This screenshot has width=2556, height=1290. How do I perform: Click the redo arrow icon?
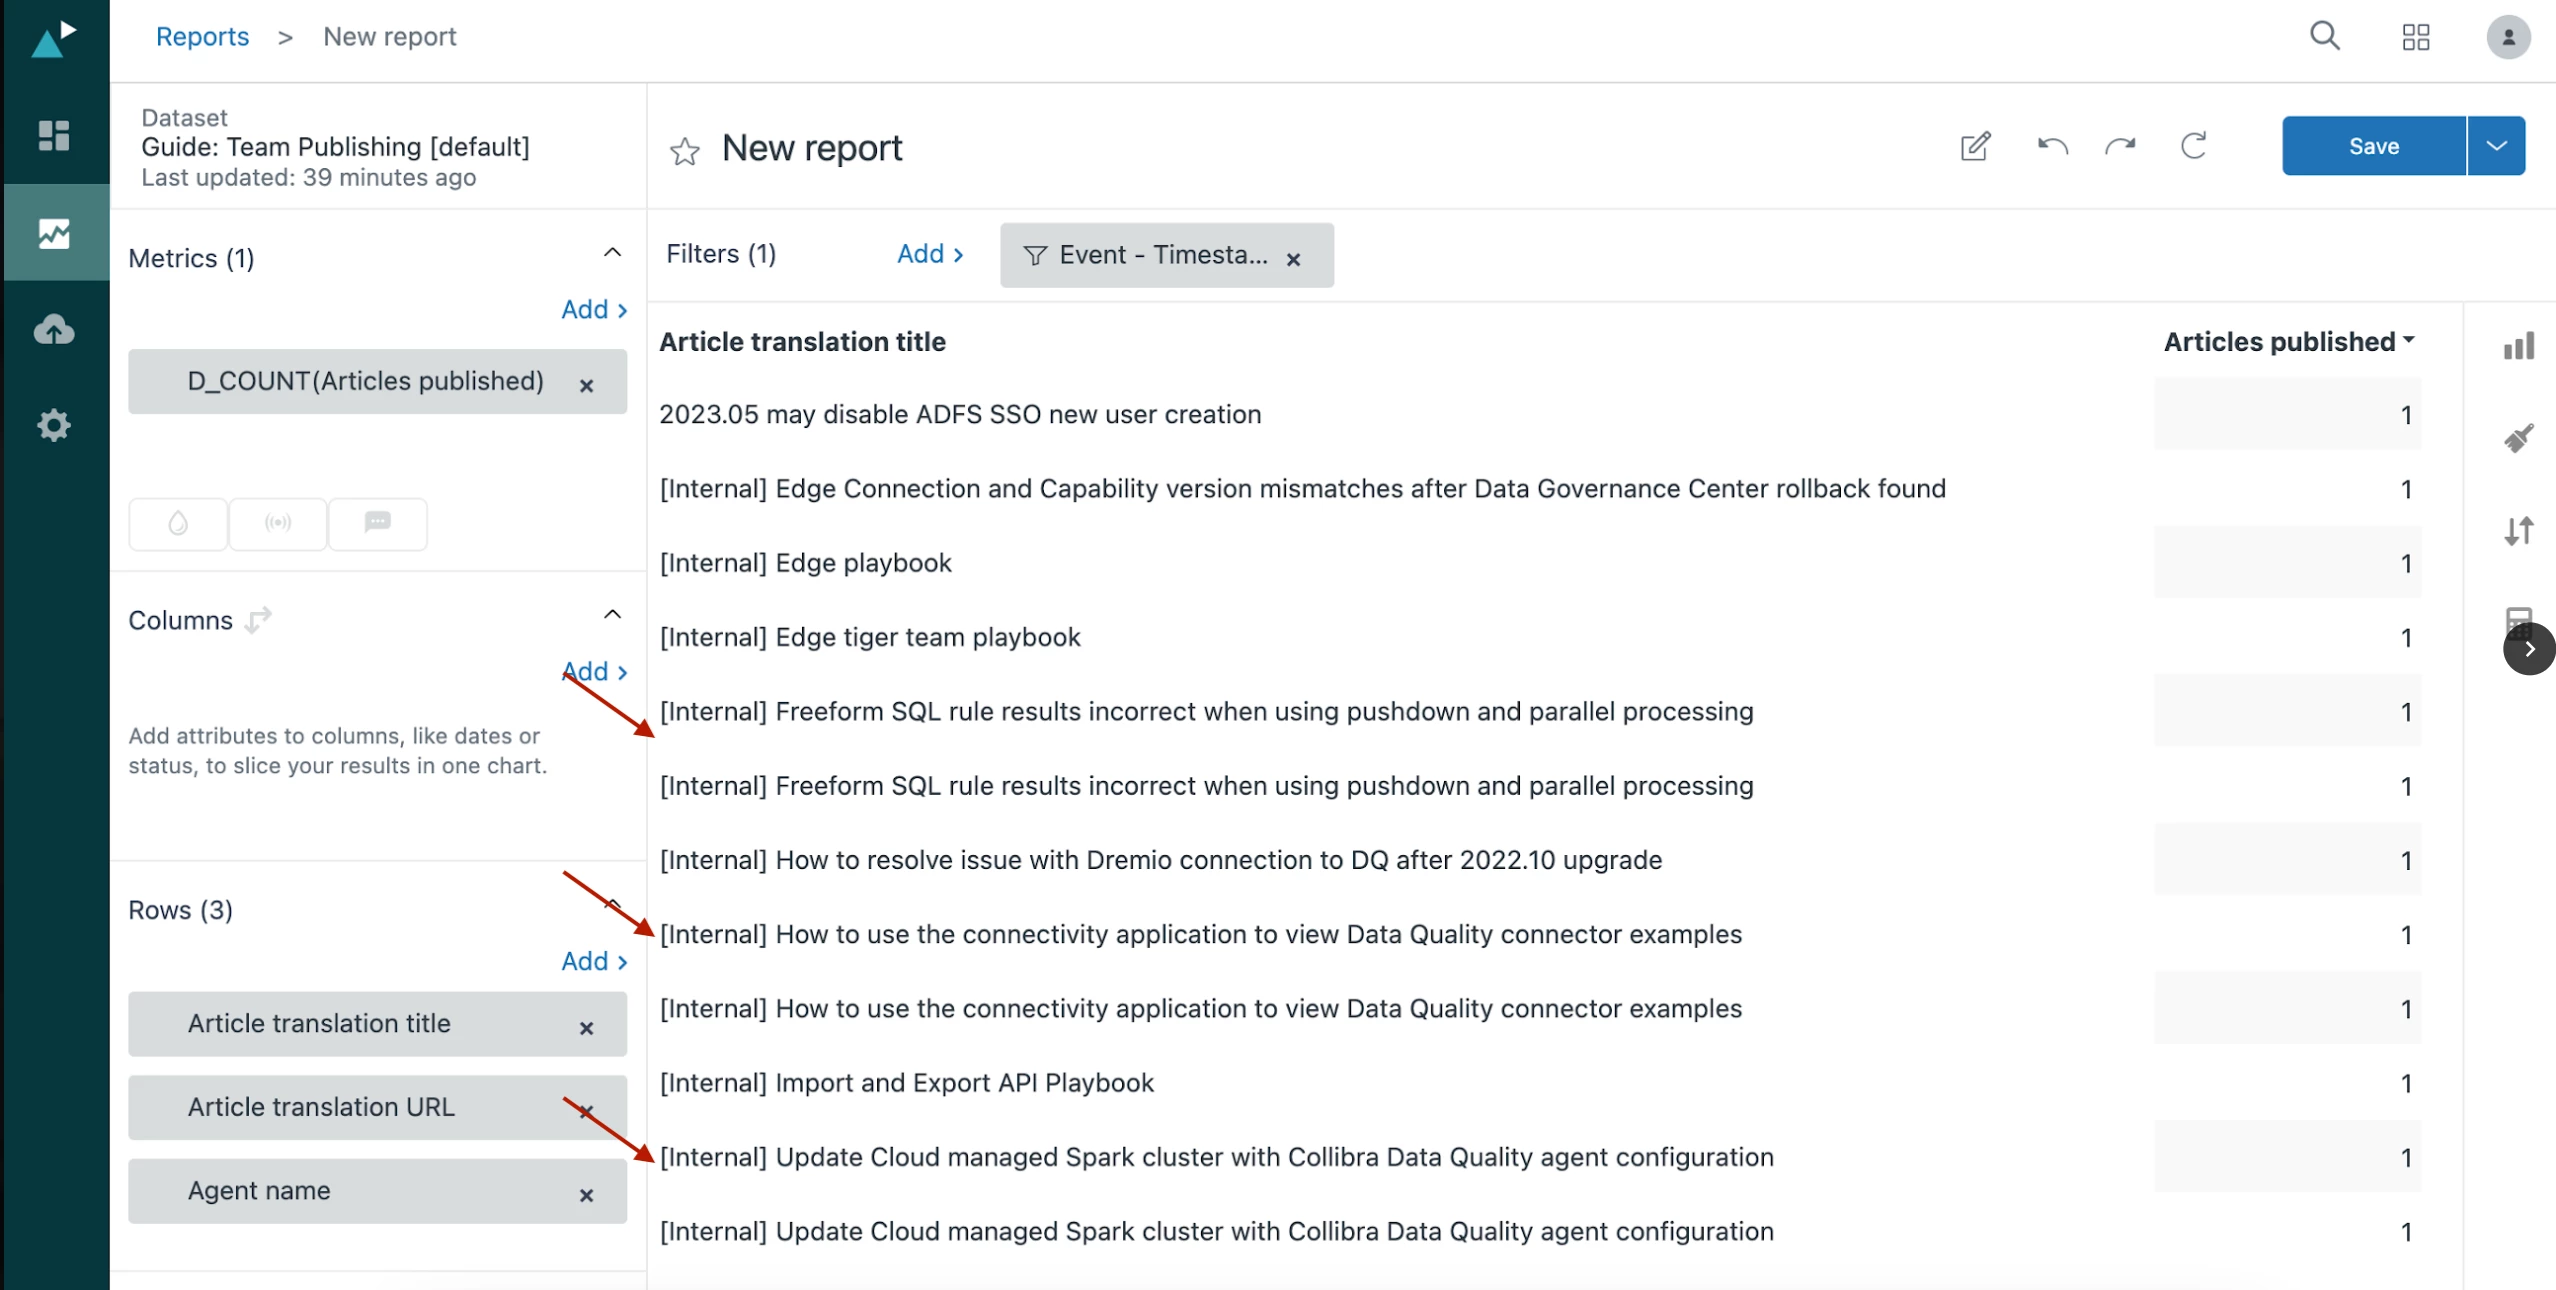[x=2120, y=147]
